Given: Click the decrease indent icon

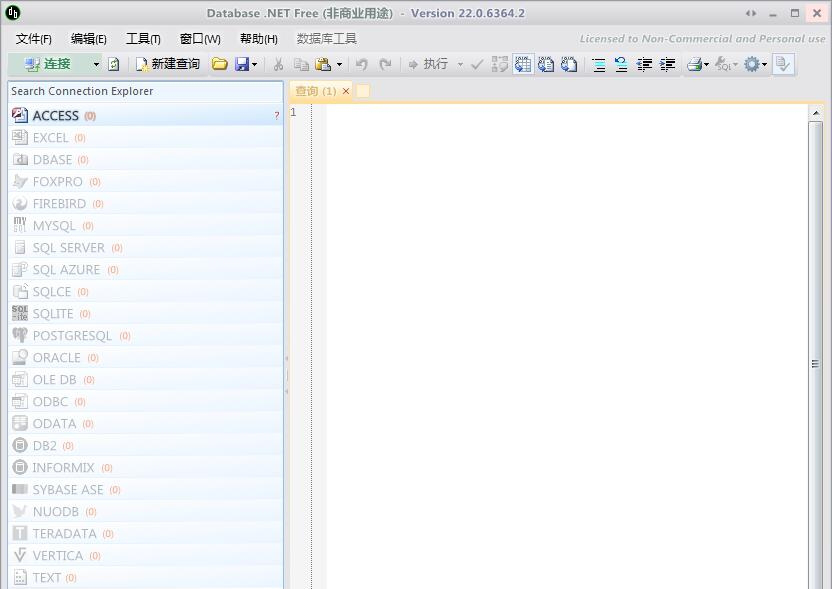Looking at the screenshot, I should pyautogui.click(x=644, y=64).
